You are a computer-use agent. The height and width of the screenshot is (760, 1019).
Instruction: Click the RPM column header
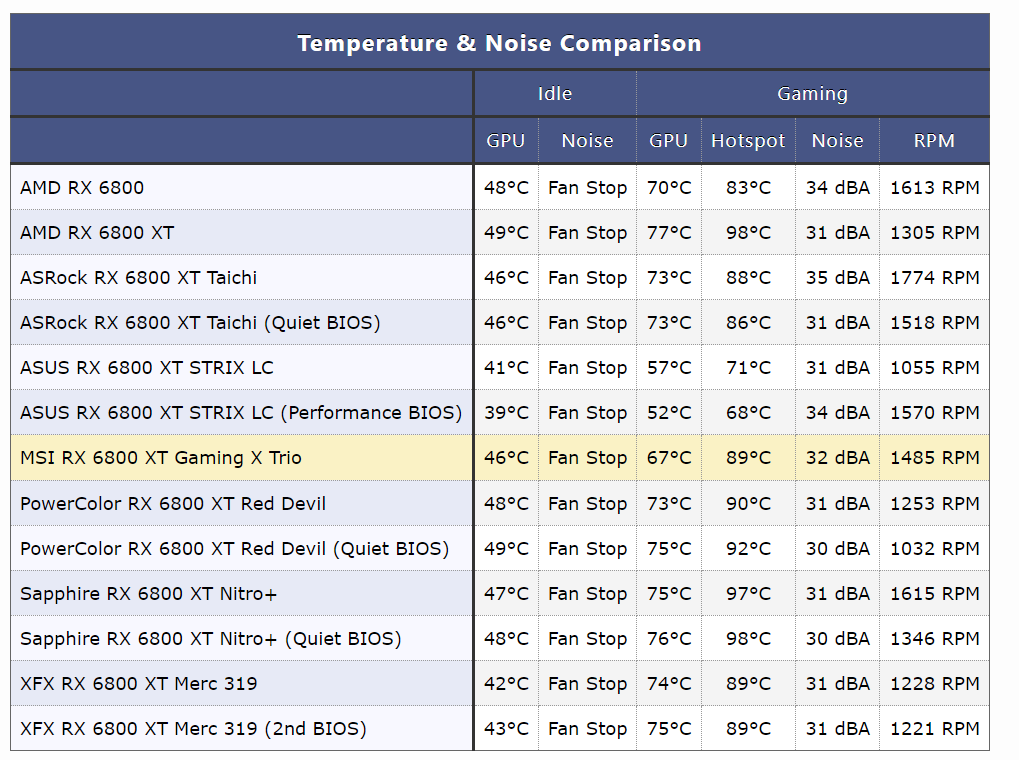pos(934,140)
